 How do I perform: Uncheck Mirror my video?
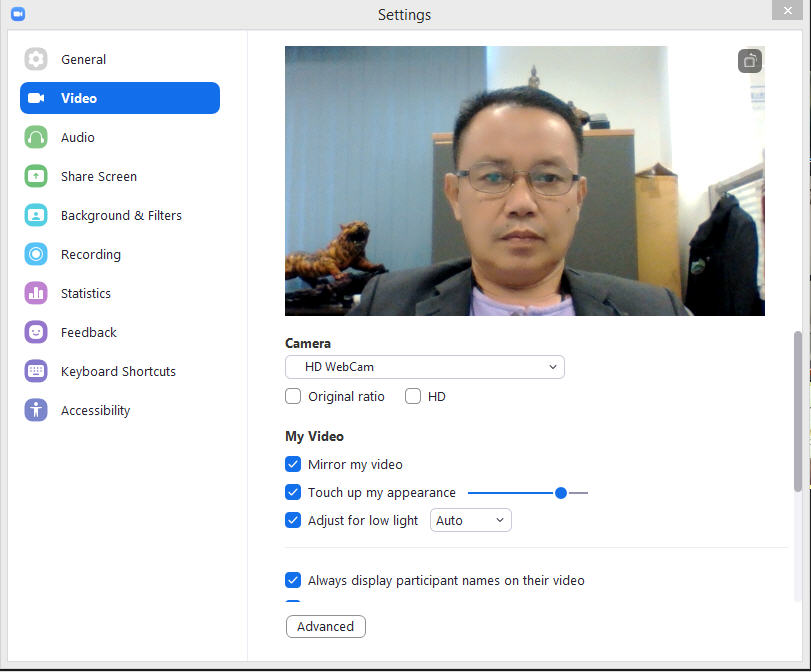point(293,464)
